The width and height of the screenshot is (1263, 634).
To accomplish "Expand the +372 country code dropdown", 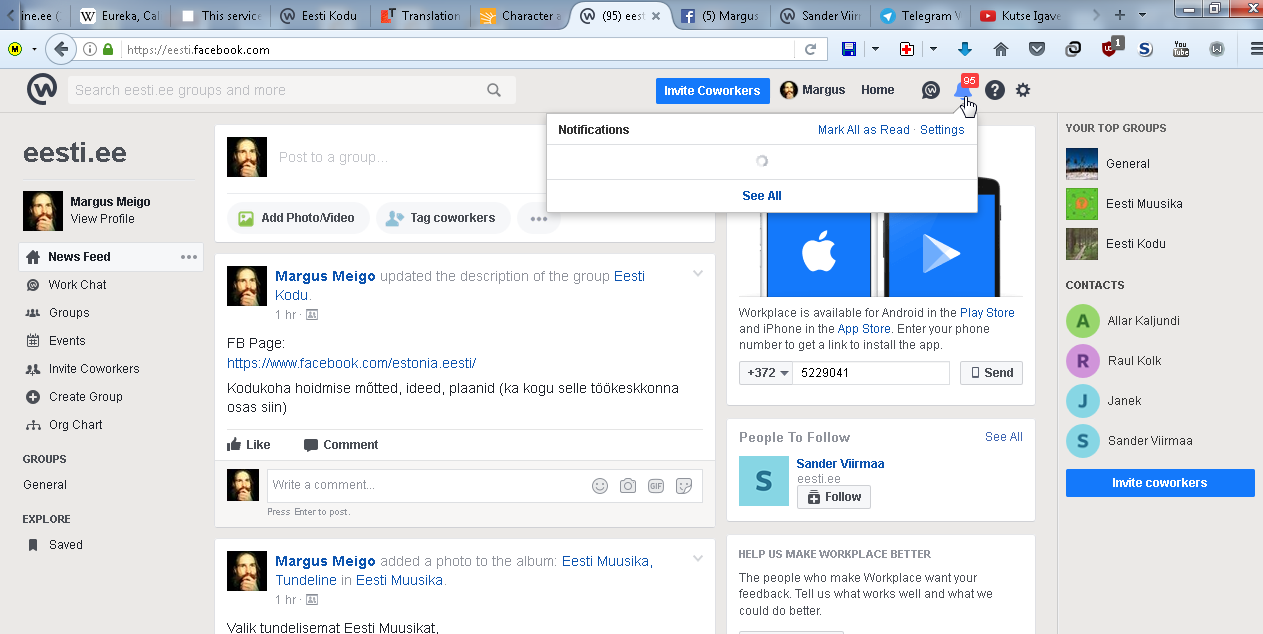I will (x=766, y=373).
